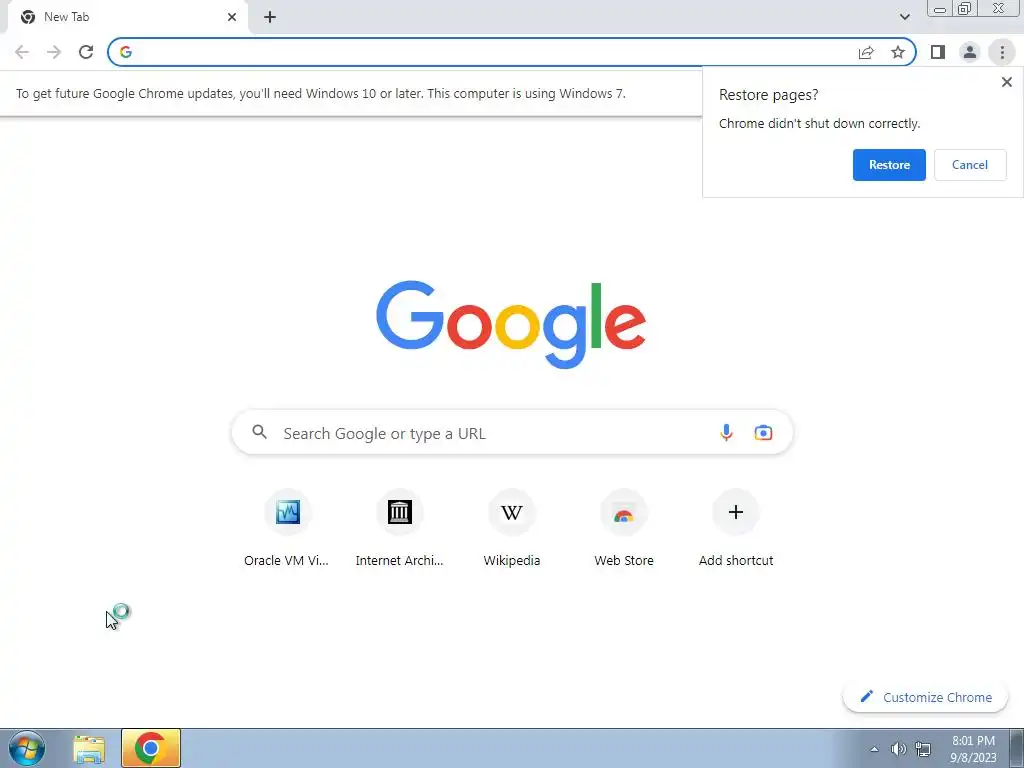This screenshot has width=1024, height=768.
Task: Click the magnifier icon in the search box
Action: tap(259, 432)
